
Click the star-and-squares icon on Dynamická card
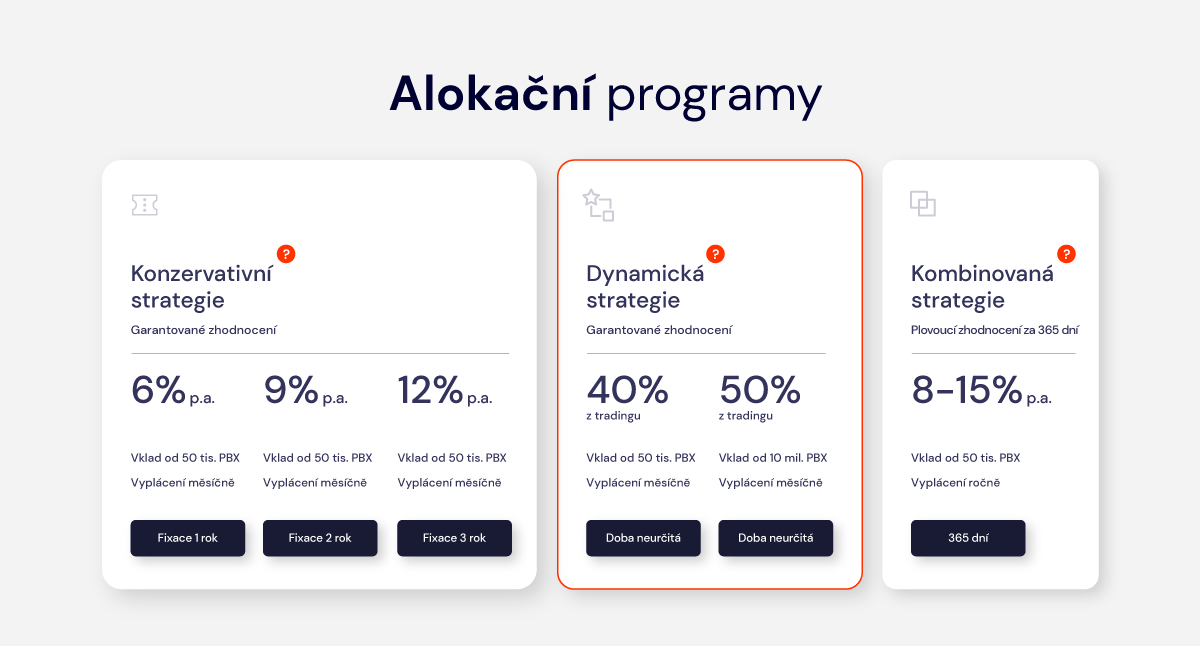tap(598, 205)
